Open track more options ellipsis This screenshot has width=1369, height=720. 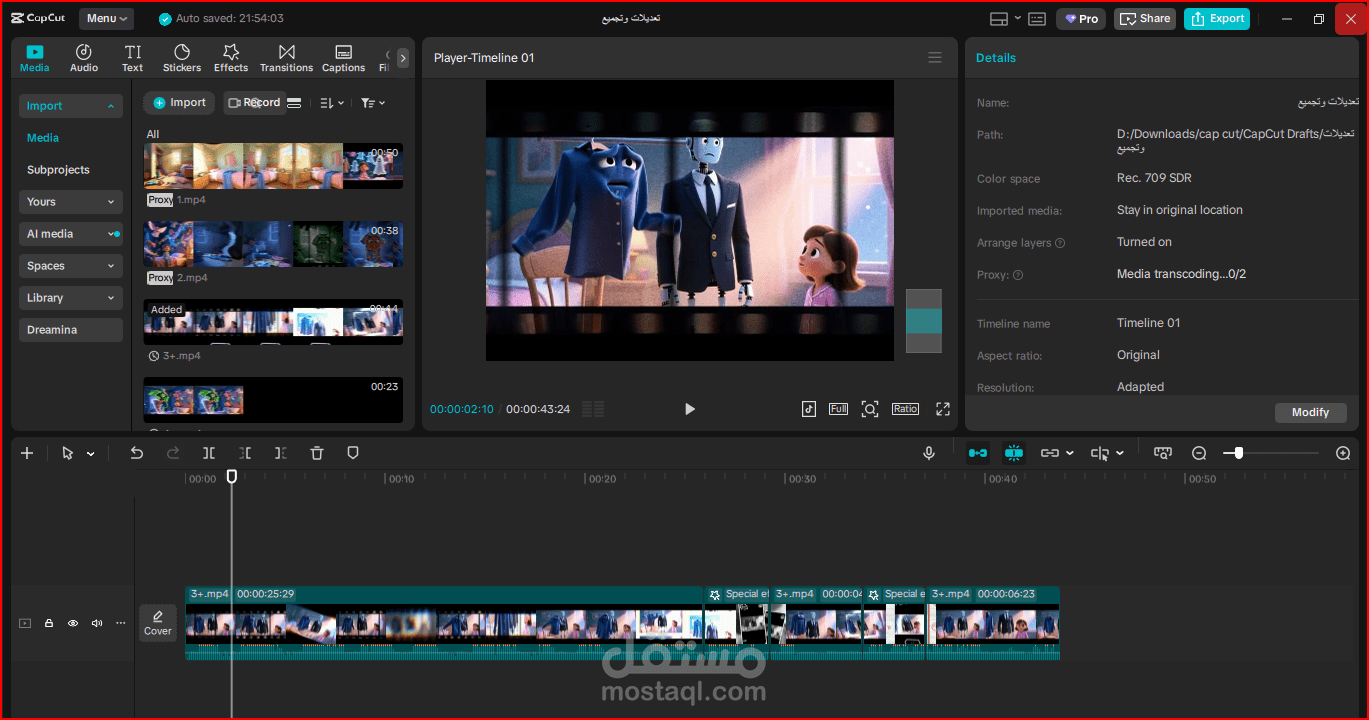(121, 623)
